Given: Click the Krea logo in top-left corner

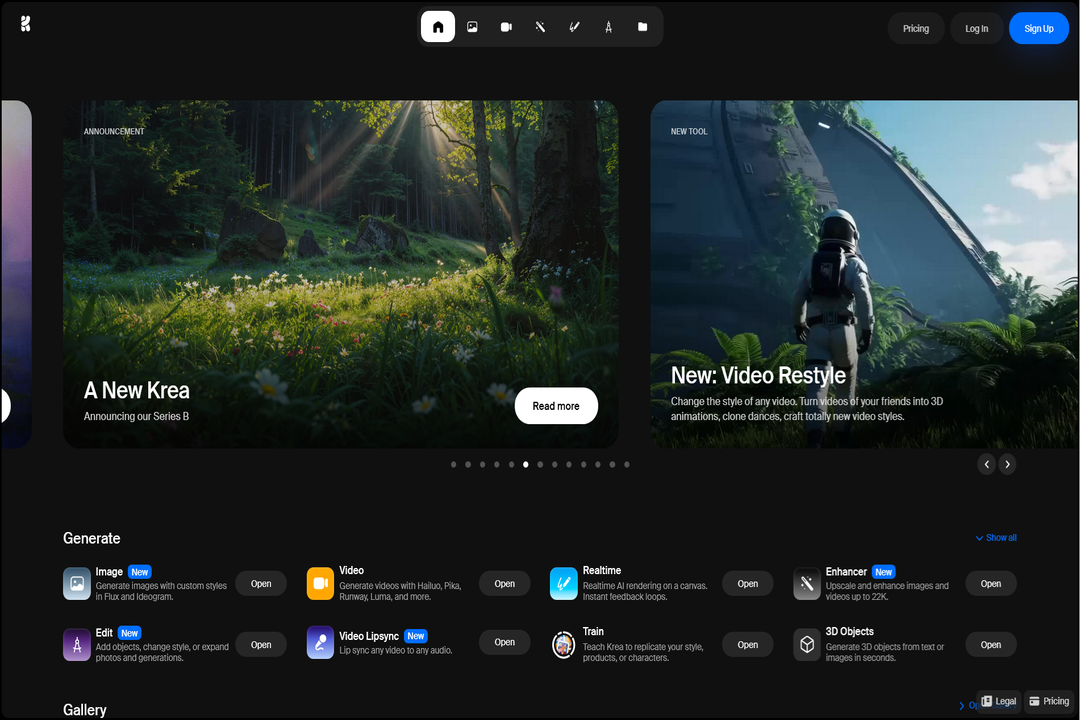Looking at the screenshot, I should 25,24.
